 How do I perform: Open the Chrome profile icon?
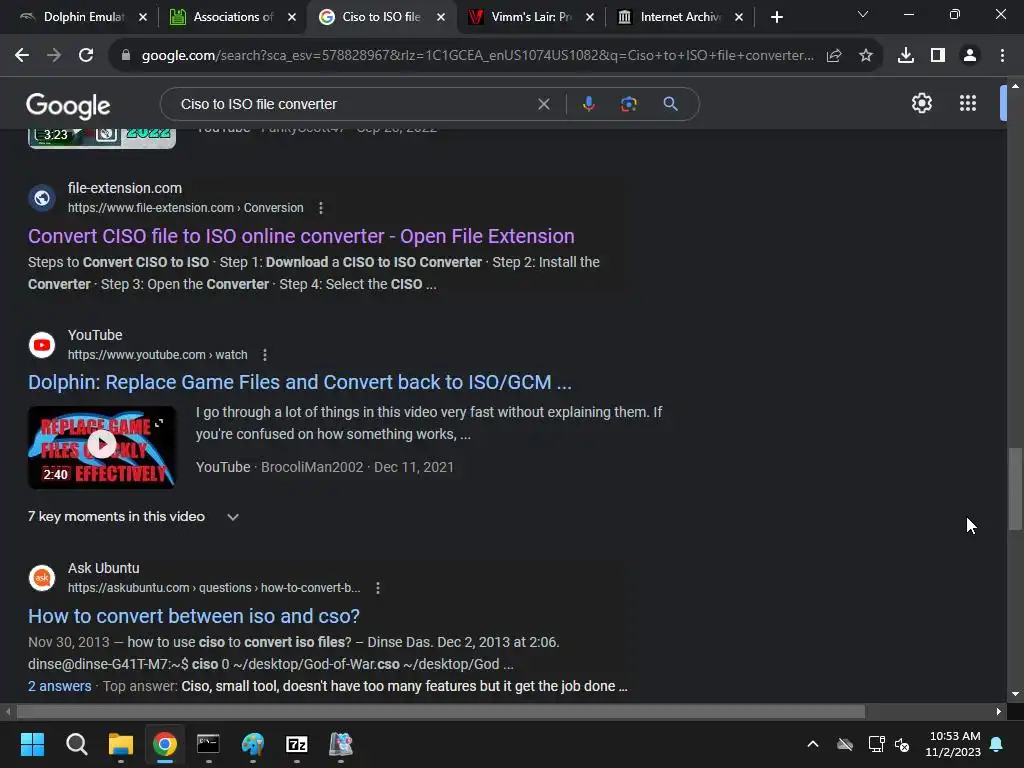[x=970, y=56]
